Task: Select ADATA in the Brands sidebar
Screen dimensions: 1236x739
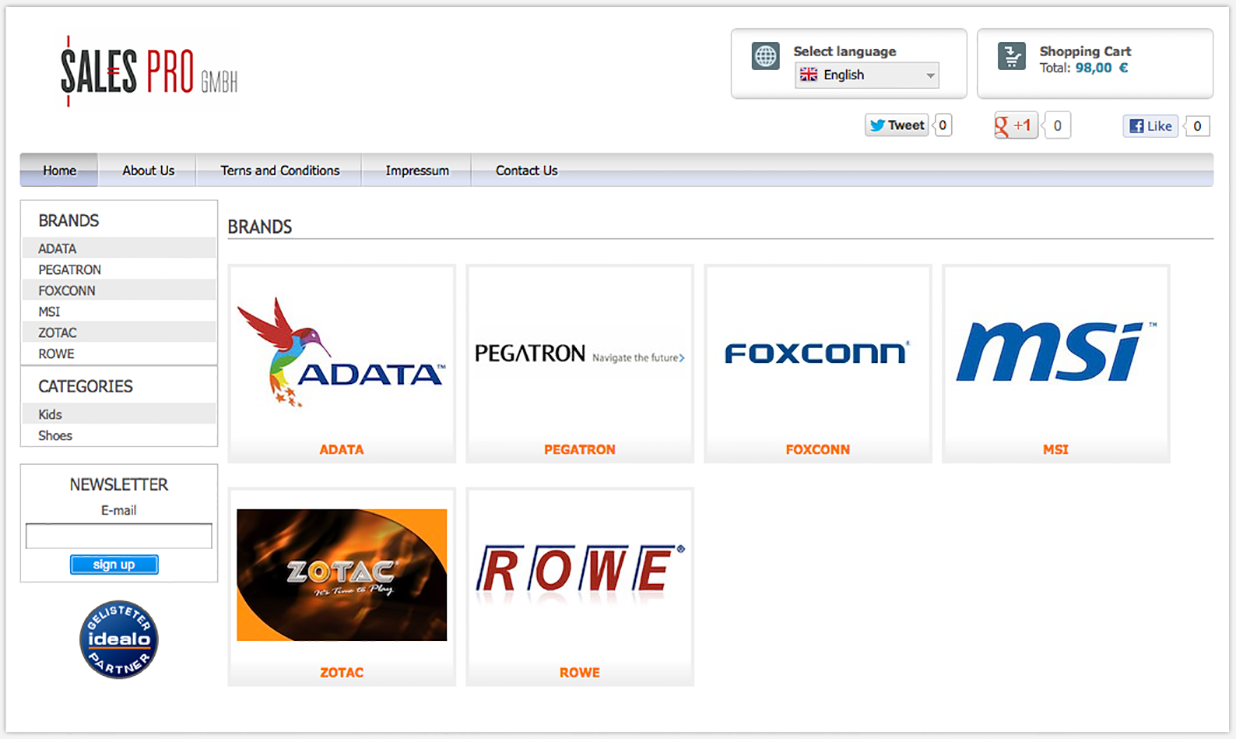Action: tap(119, 248)
